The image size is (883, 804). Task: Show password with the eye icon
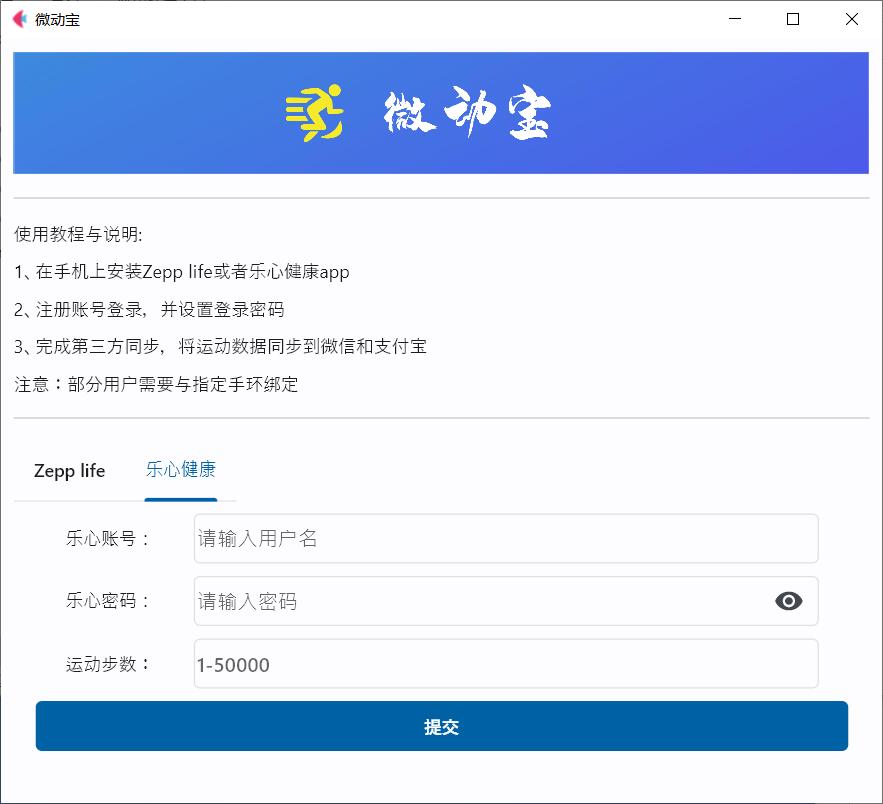[x=788, y=601]
